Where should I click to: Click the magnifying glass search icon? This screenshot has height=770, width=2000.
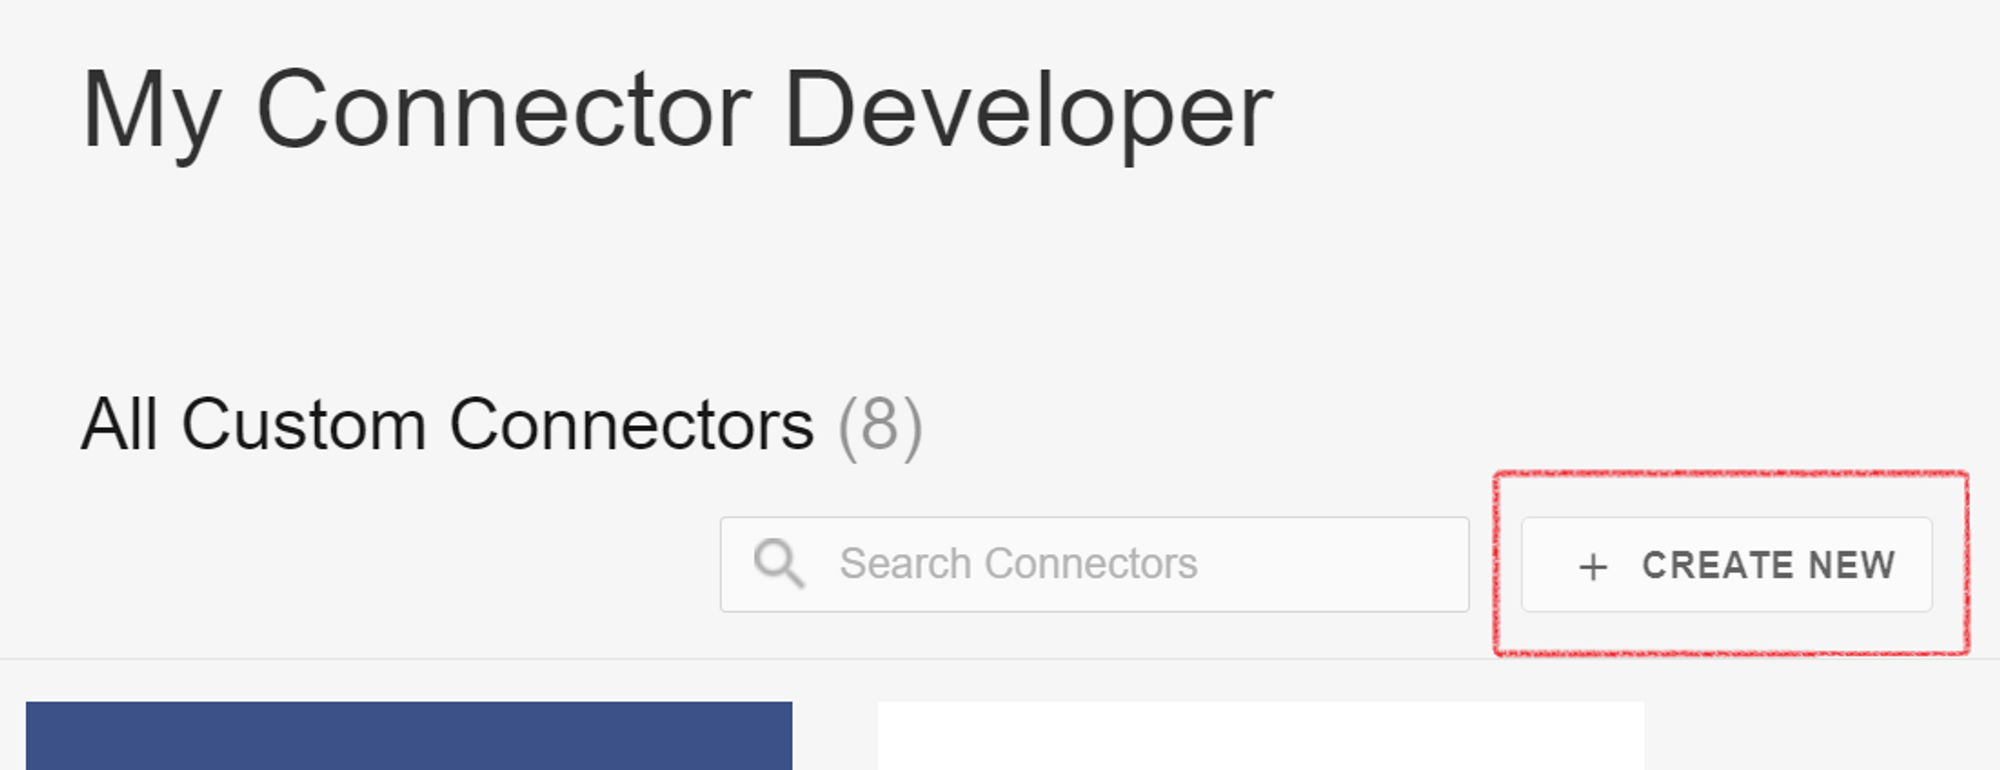[779, 564]
